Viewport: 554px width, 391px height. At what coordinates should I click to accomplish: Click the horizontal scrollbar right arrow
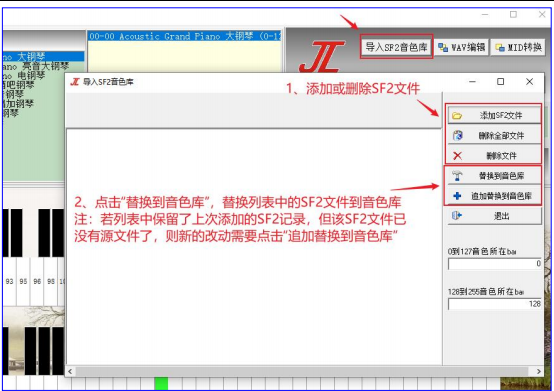(x=538, y=371)
